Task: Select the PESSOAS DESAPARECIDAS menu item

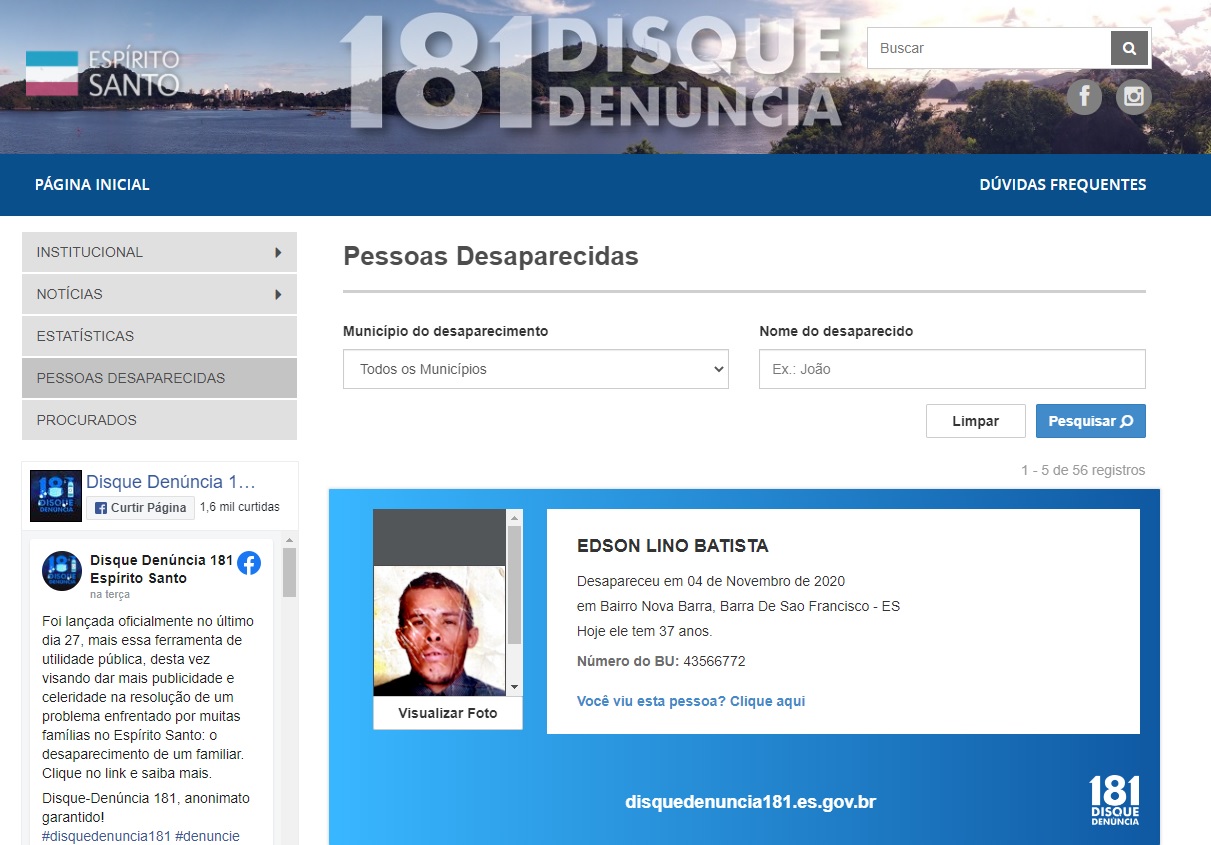Action: pos(158,378)
